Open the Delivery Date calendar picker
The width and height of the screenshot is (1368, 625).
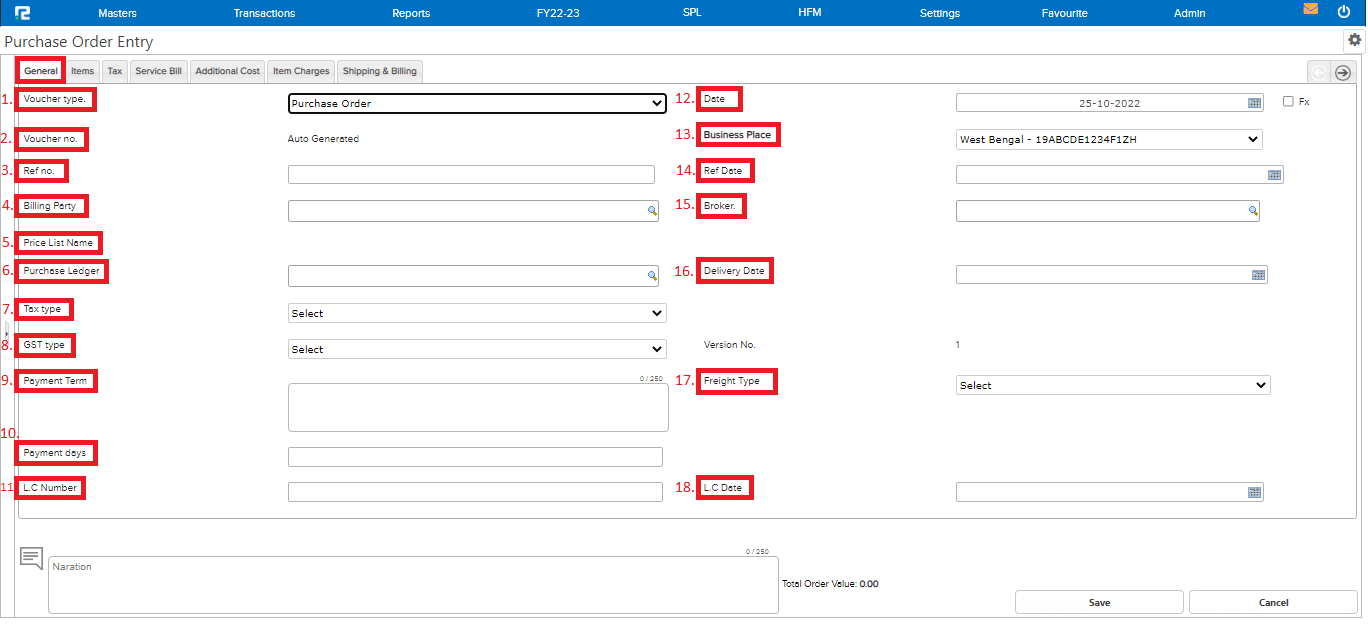(x=1258, y=275)
